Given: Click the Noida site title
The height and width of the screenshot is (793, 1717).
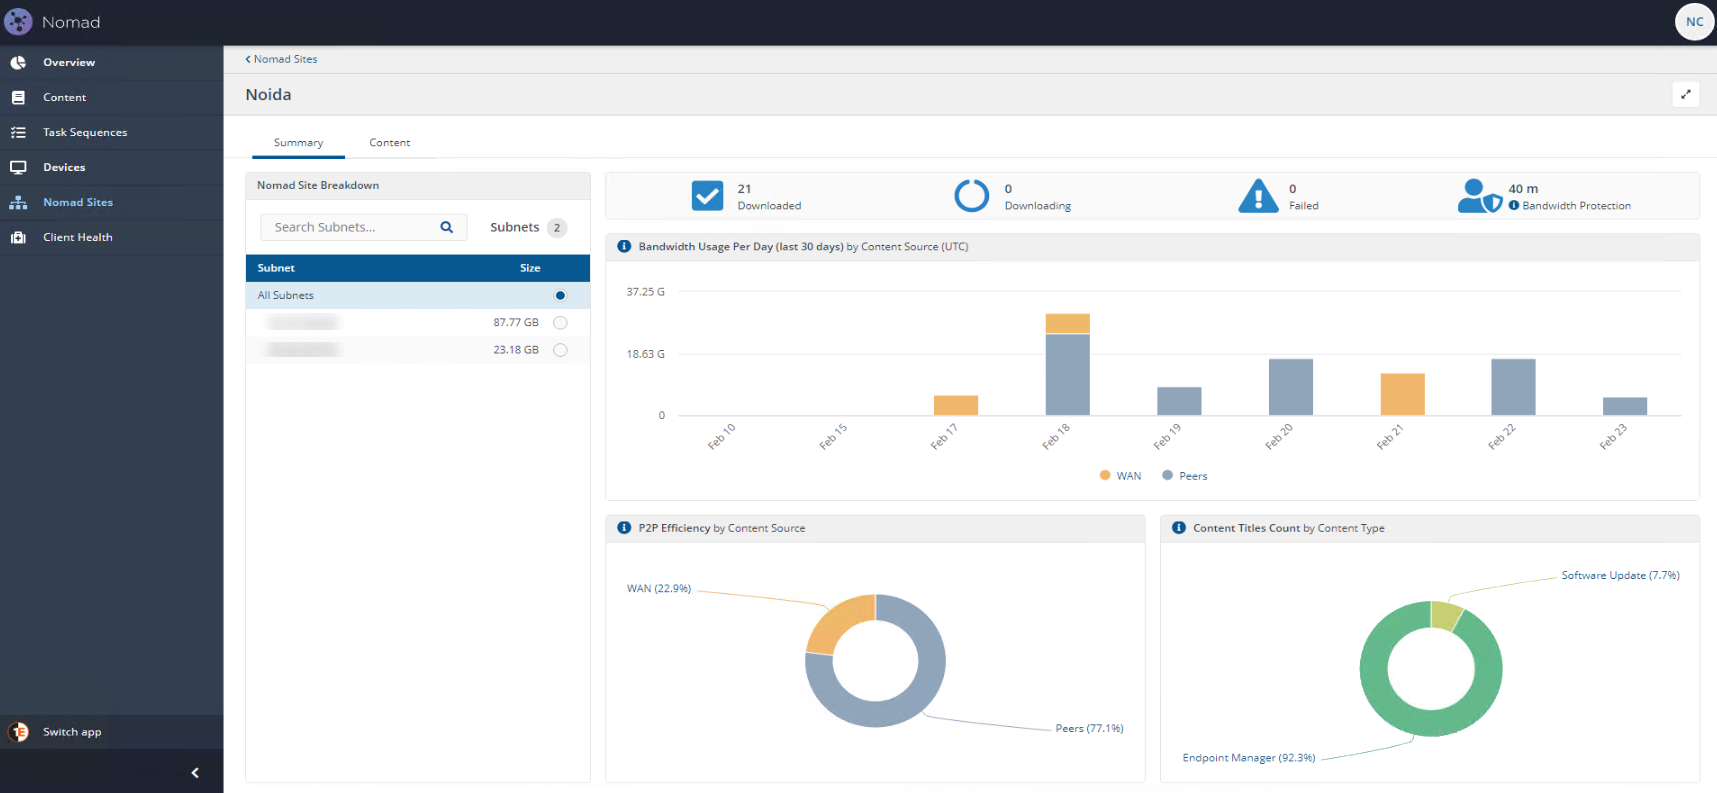Looking at the screenshot, I should [268, 95].
